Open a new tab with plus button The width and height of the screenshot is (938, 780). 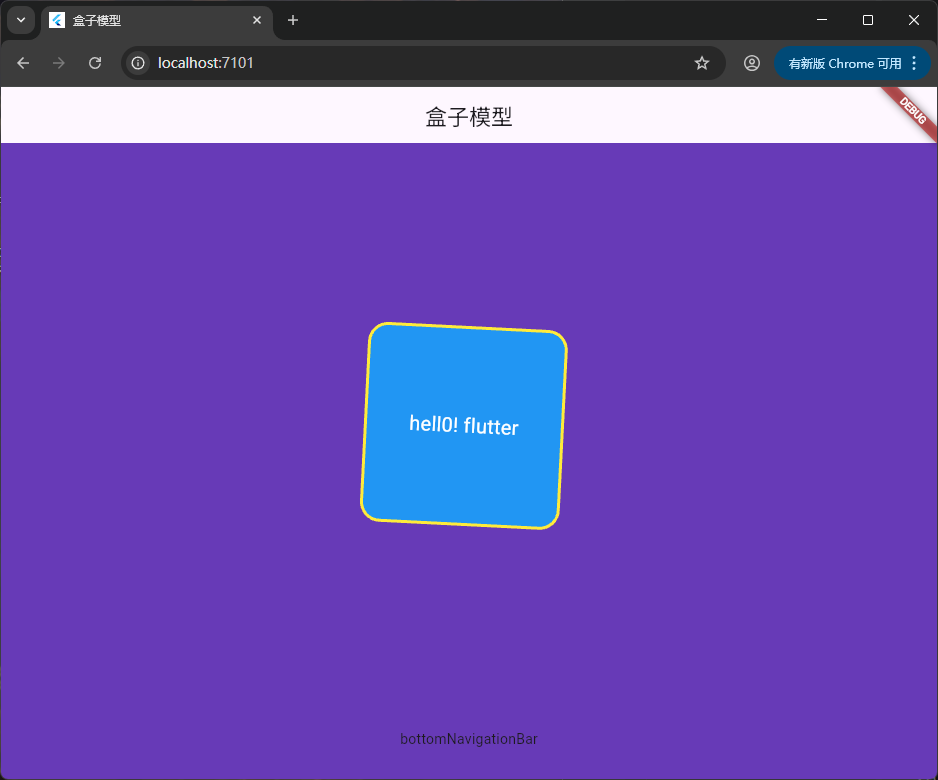pos(293,20)
